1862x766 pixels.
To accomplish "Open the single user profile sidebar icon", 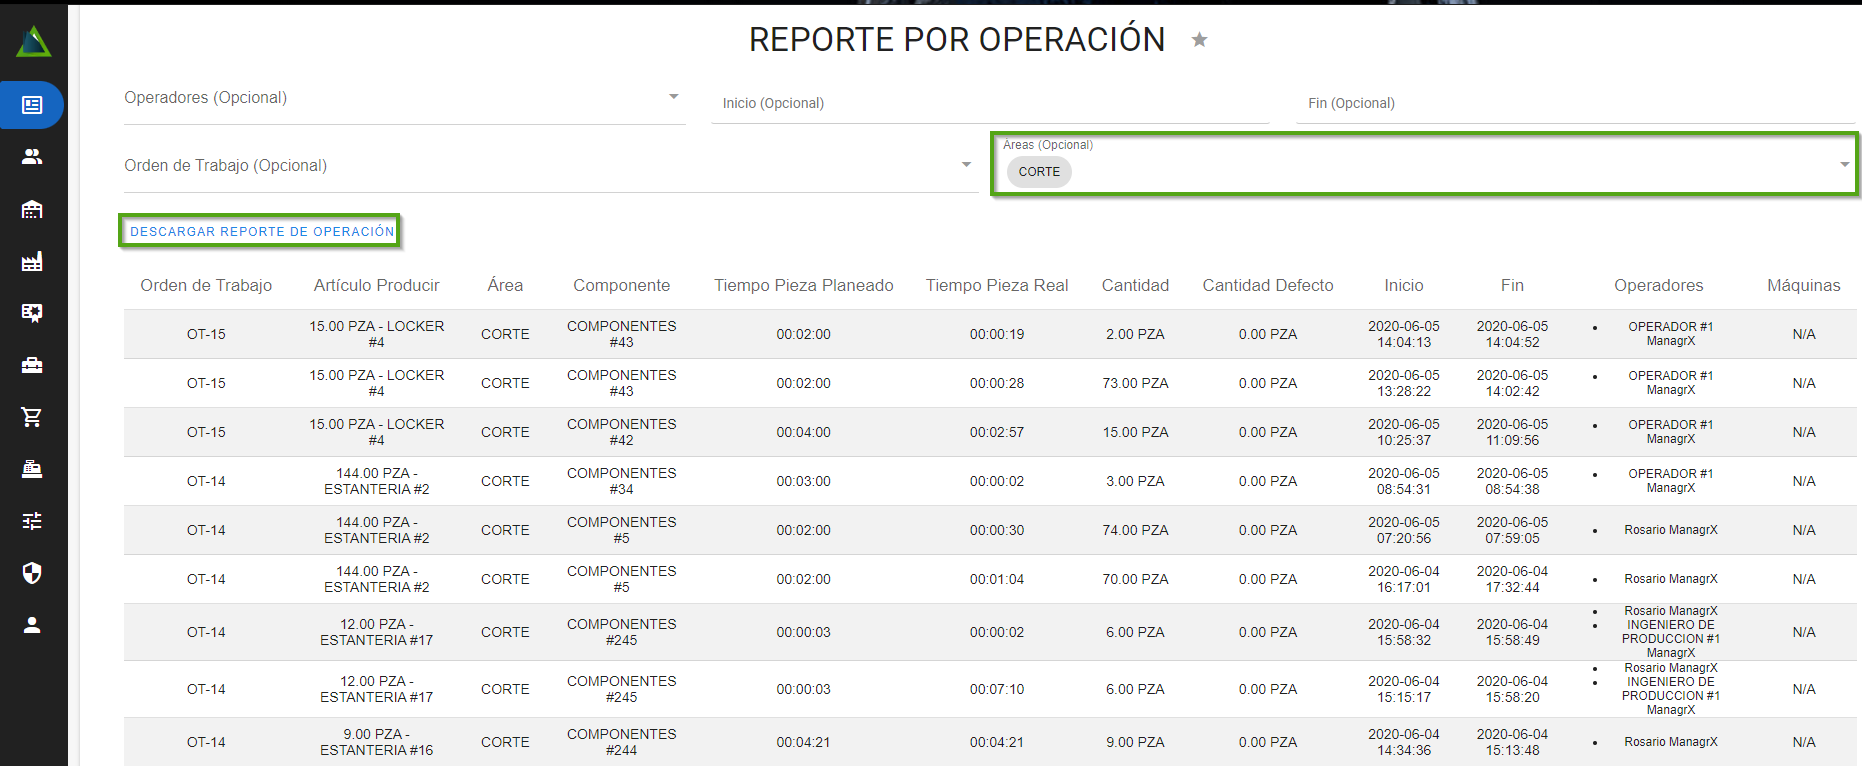I will coord(32,625).
